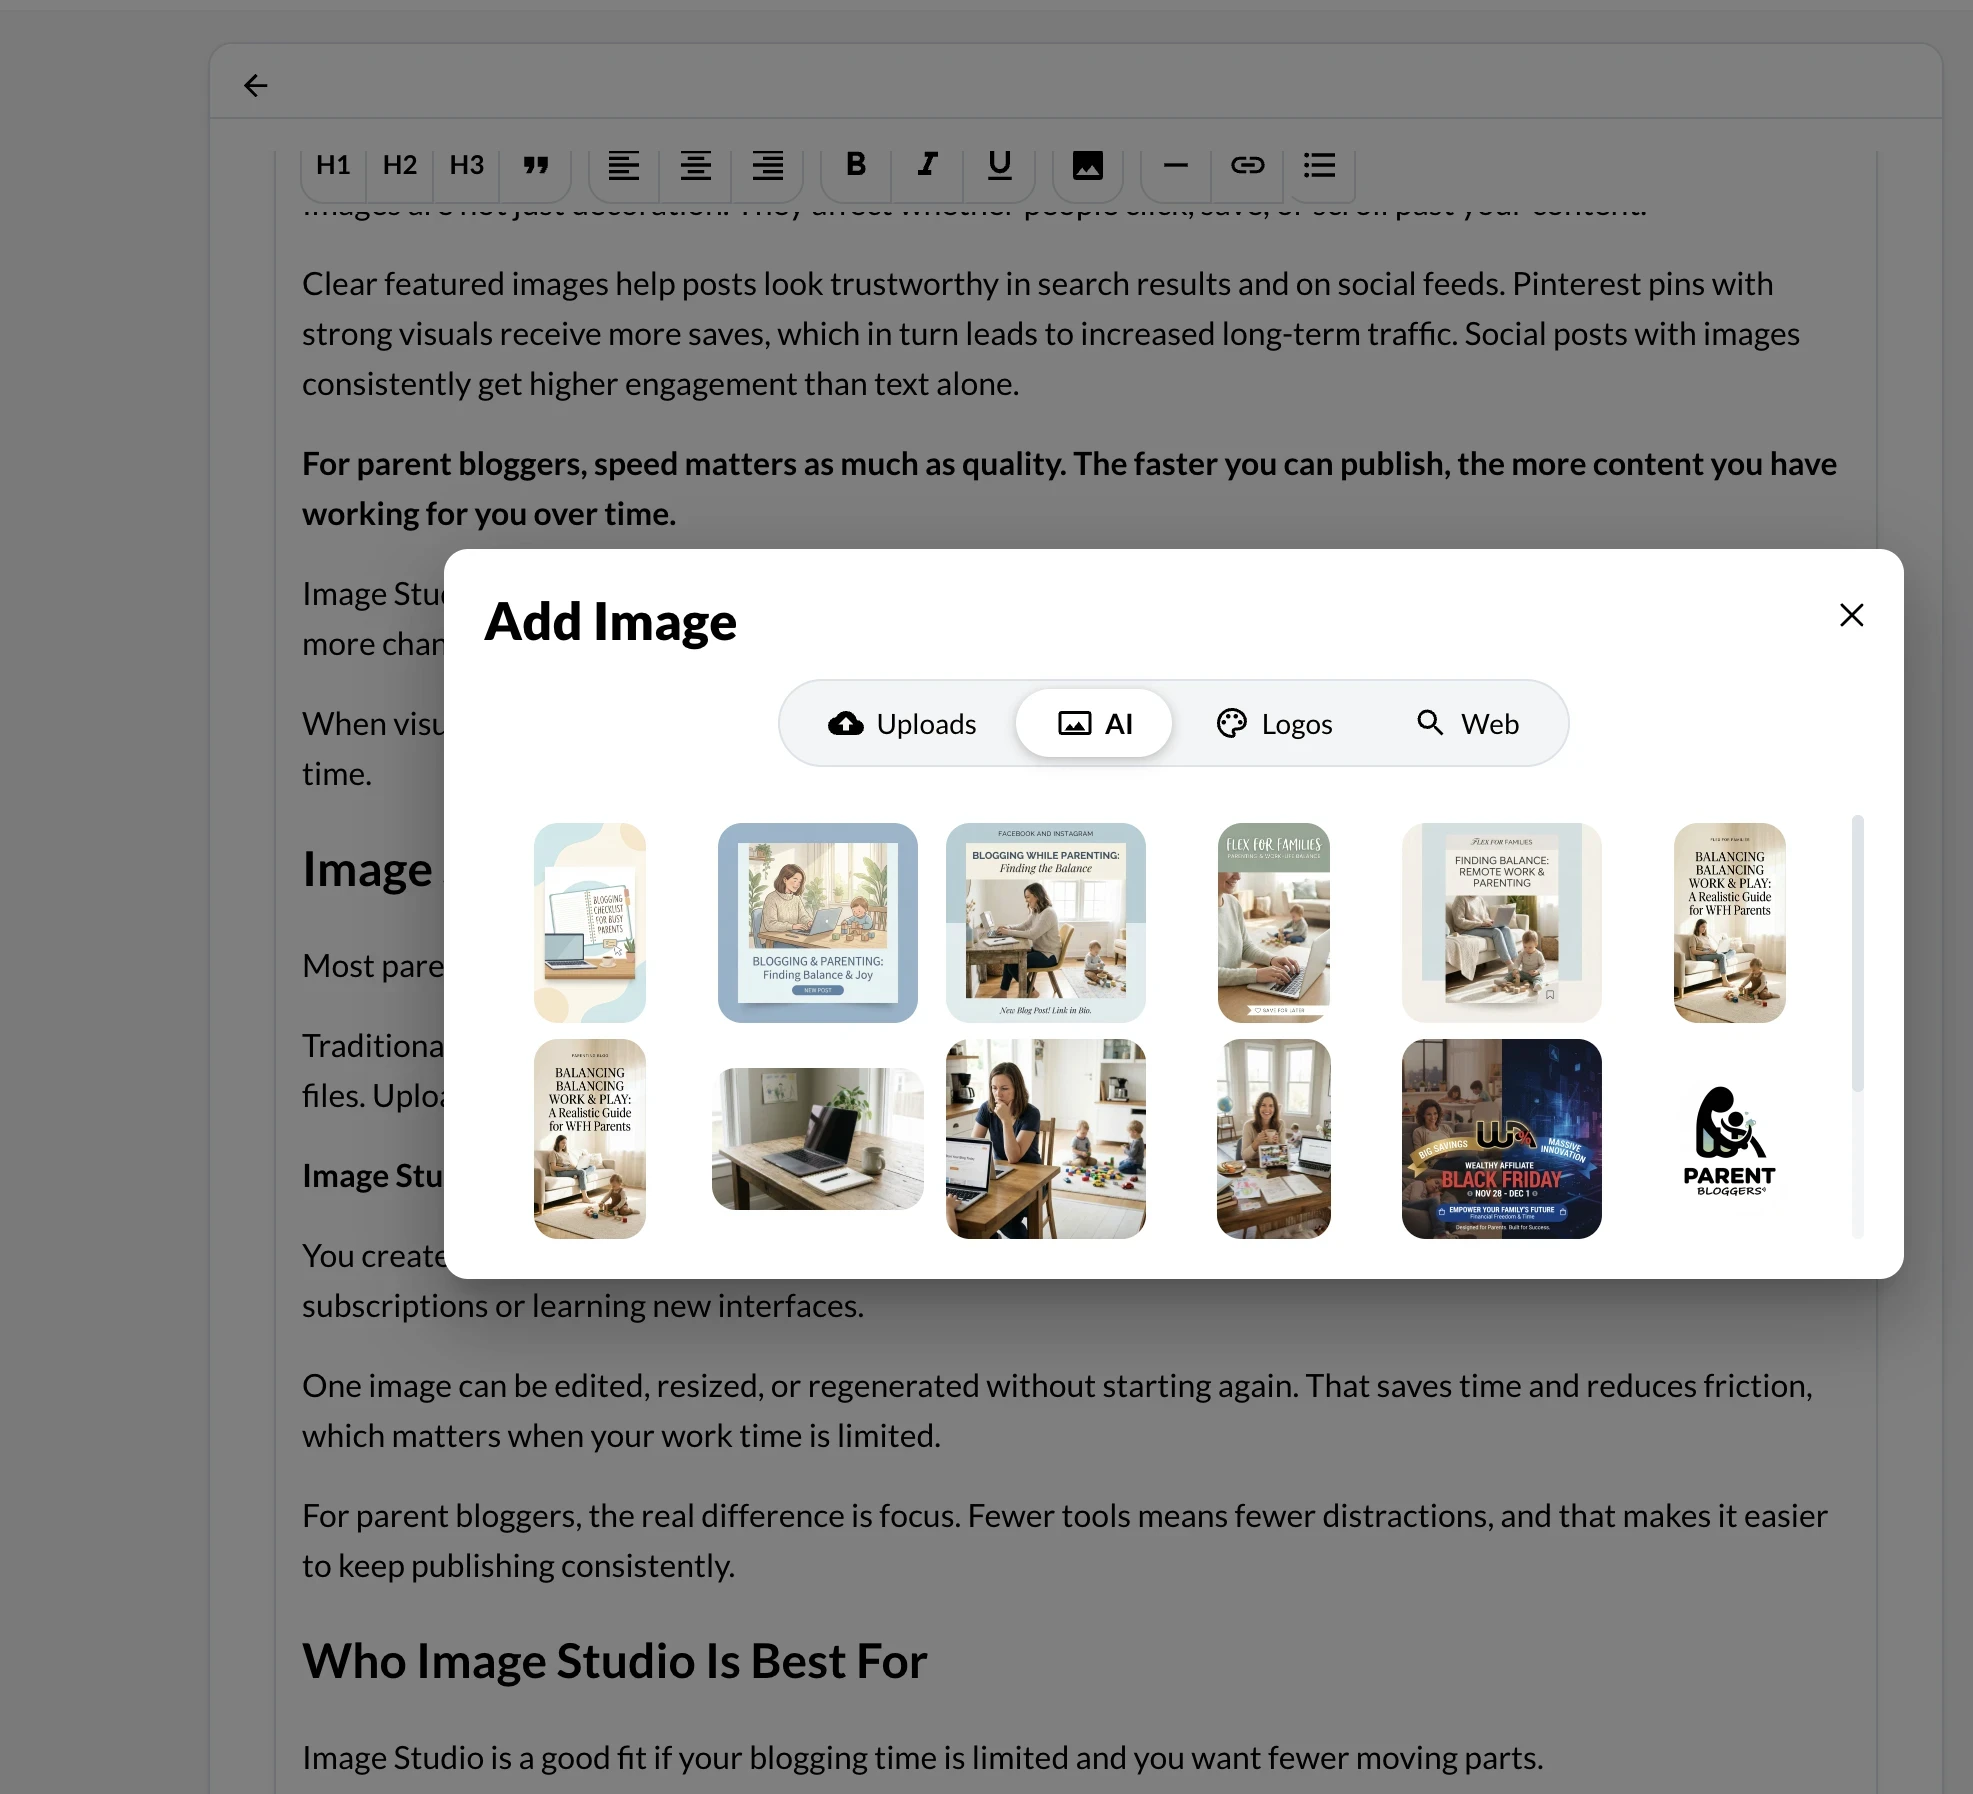The image size is (1973, 1794).
Task: Apply H1 heading format
Action: pos(333,165)
